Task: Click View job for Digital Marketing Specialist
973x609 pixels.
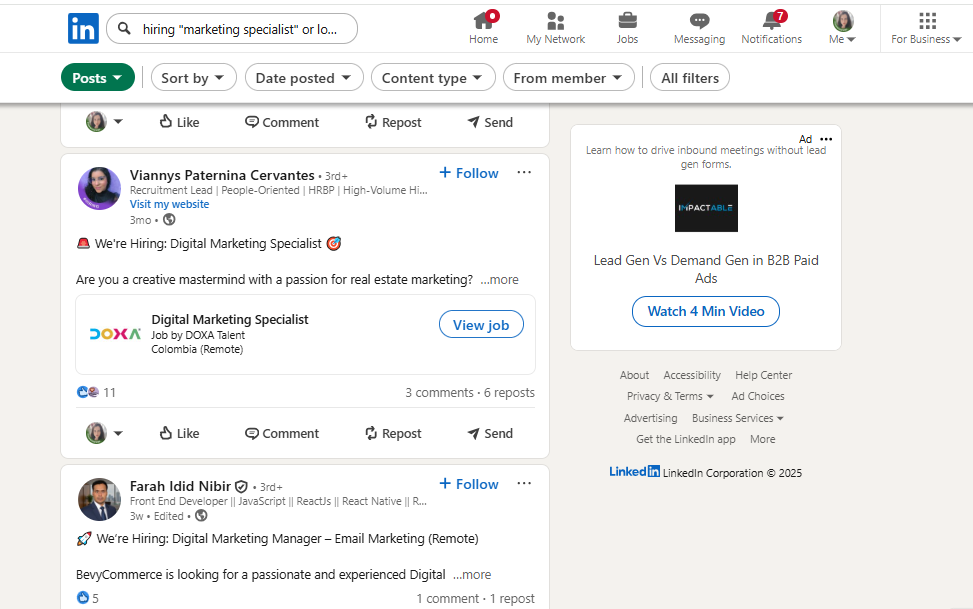Action: (481, 324)
